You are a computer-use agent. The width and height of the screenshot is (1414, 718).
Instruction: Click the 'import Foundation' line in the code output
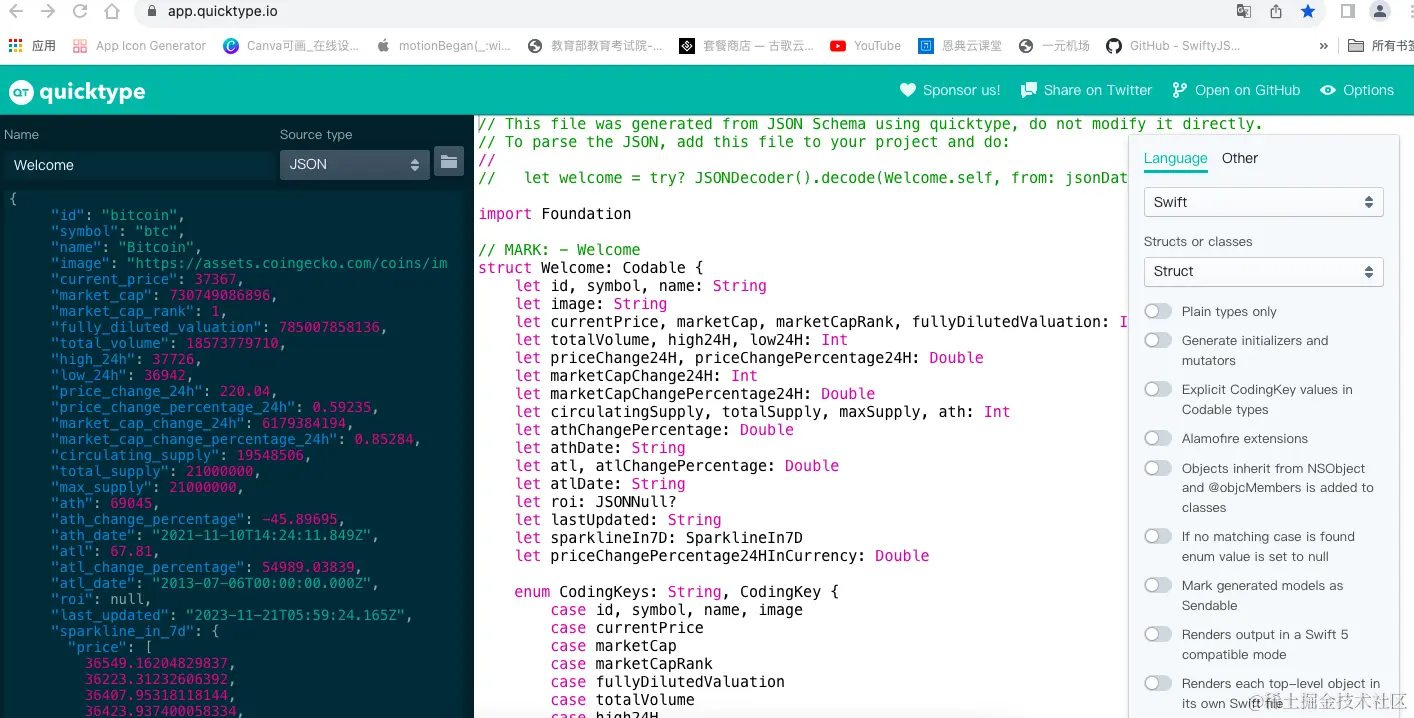point(555,214)
